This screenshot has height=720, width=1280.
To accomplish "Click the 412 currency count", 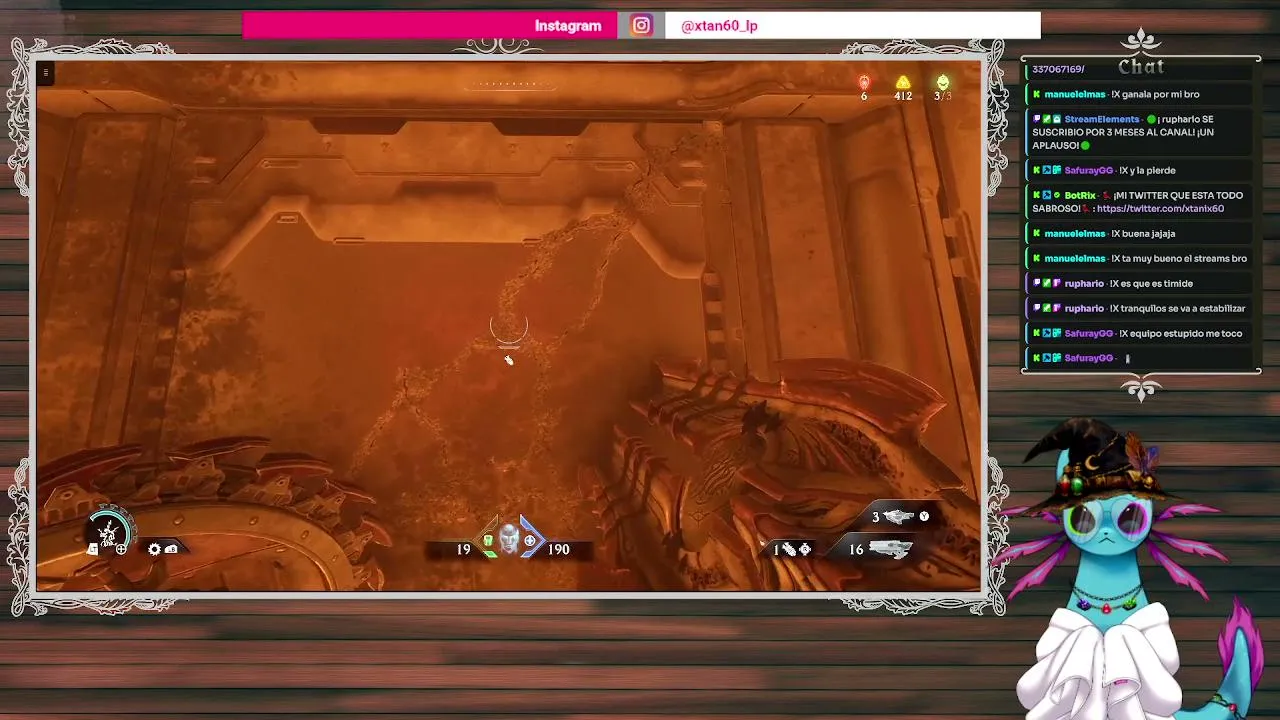I will tap(903, 96).
